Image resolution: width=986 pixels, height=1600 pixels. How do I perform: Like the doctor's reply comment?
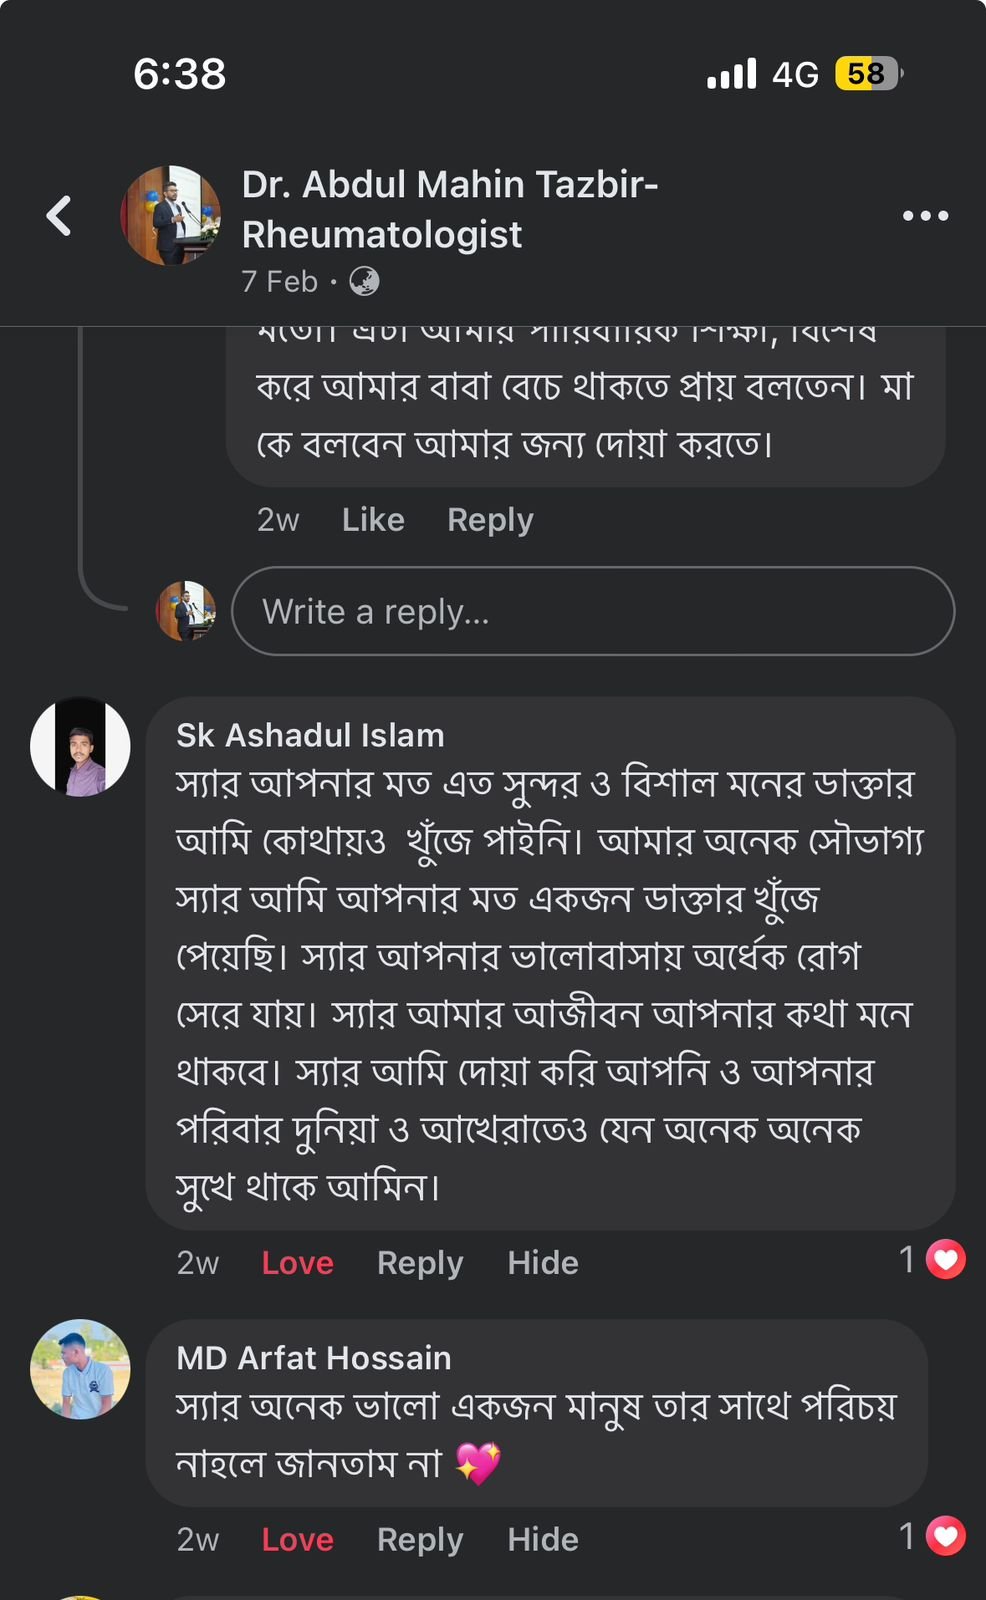click(x=373, y=520)
